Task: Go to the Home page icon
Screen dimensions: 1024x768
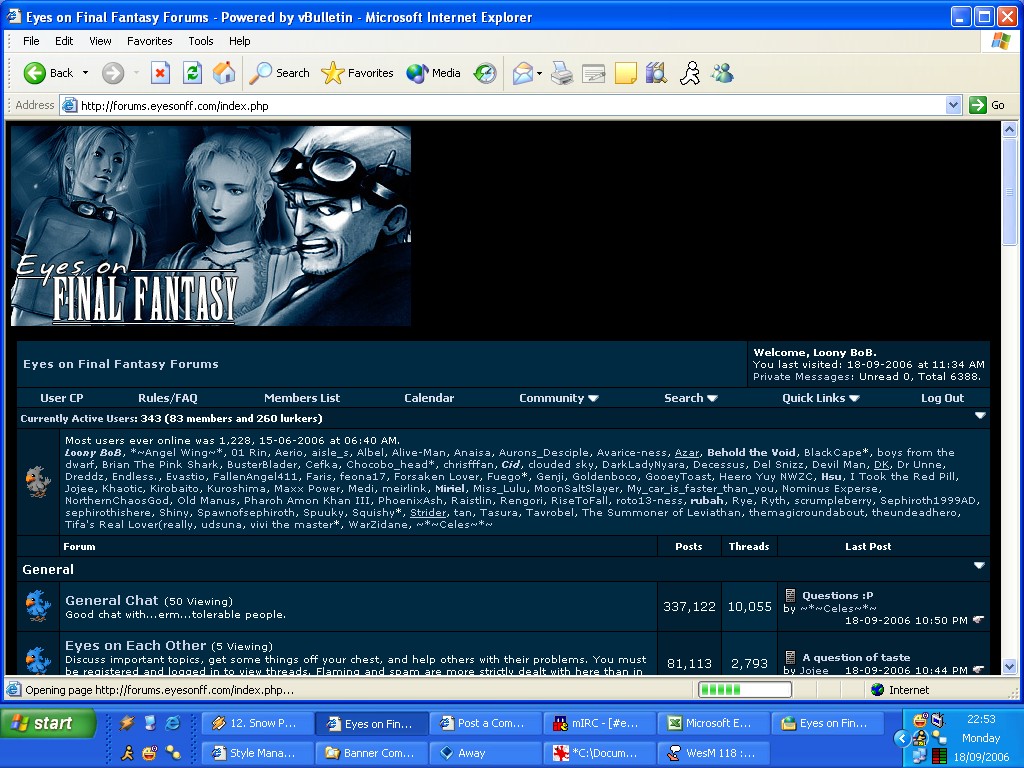Action: tap(224, 73)
